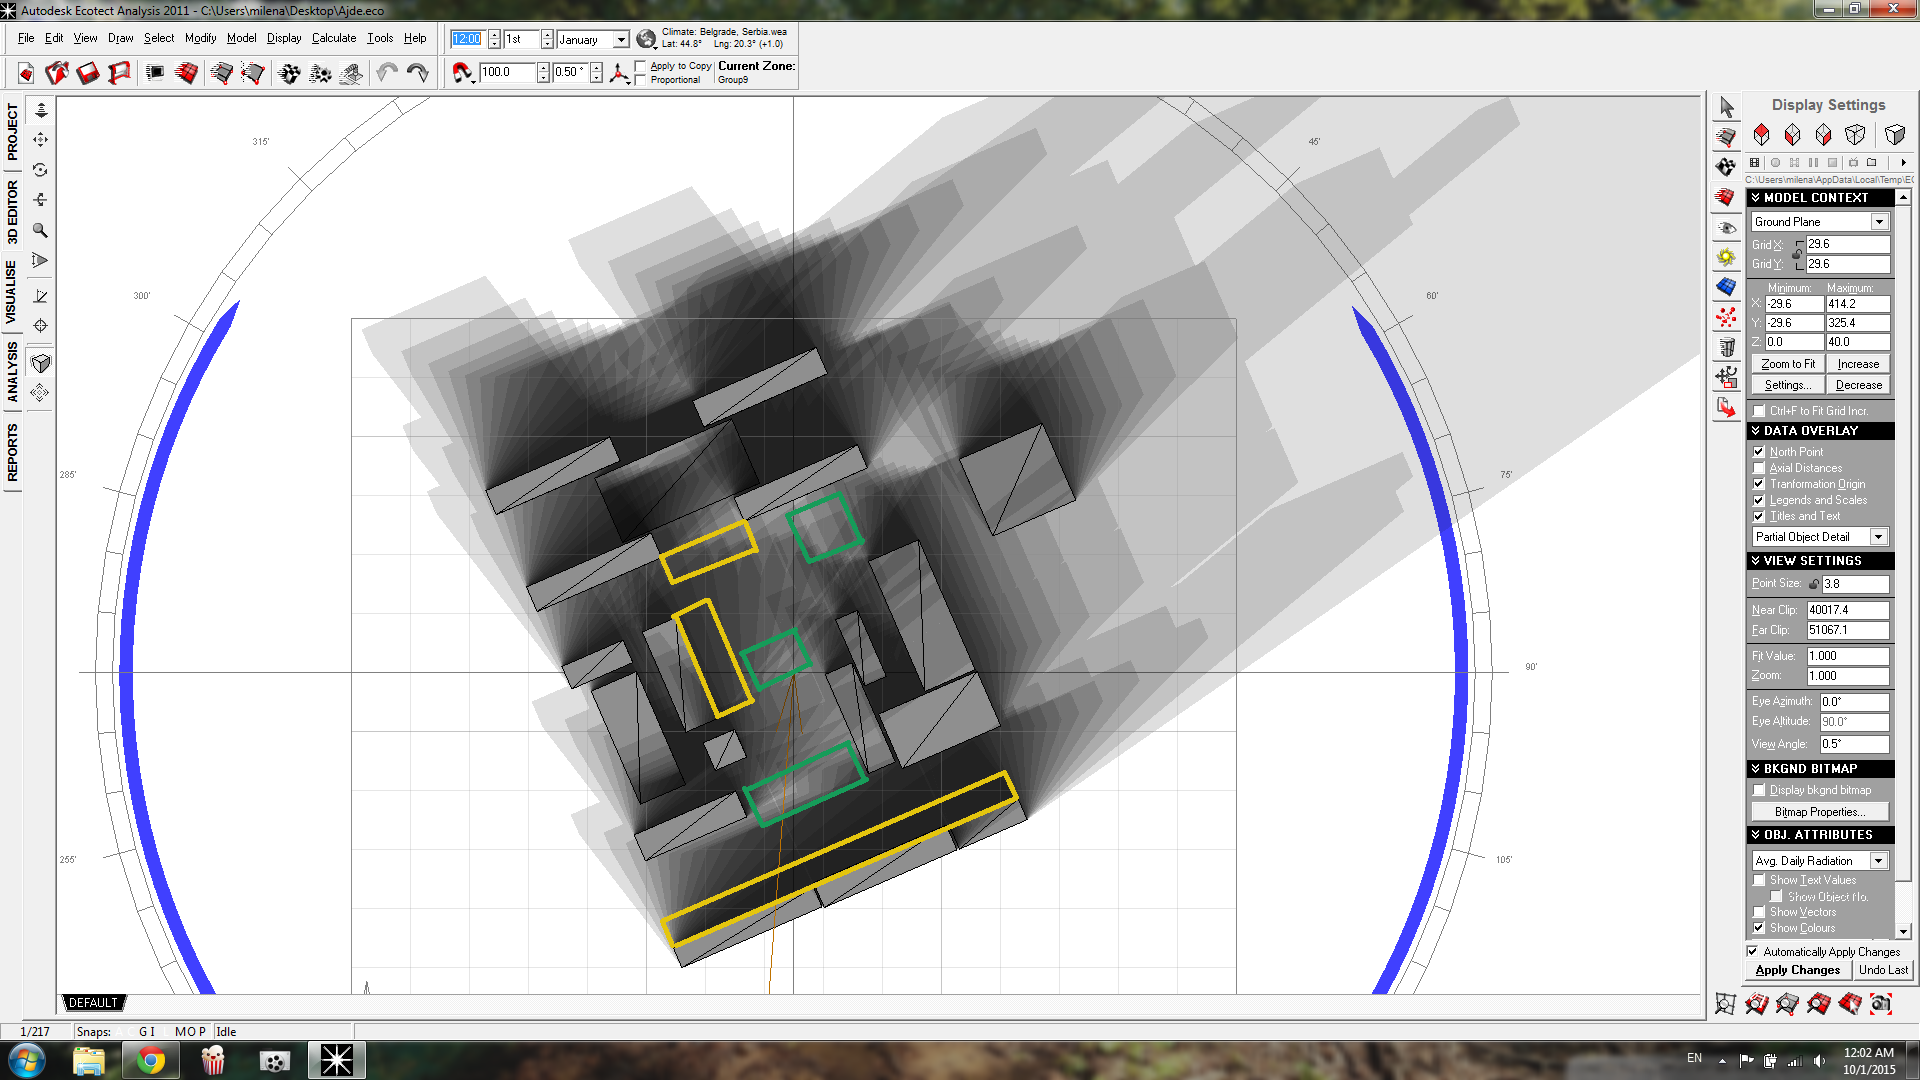Click the time 12:00 input field
The height and width of the screenshot is (1080, 1920).
tap(467, 39)
